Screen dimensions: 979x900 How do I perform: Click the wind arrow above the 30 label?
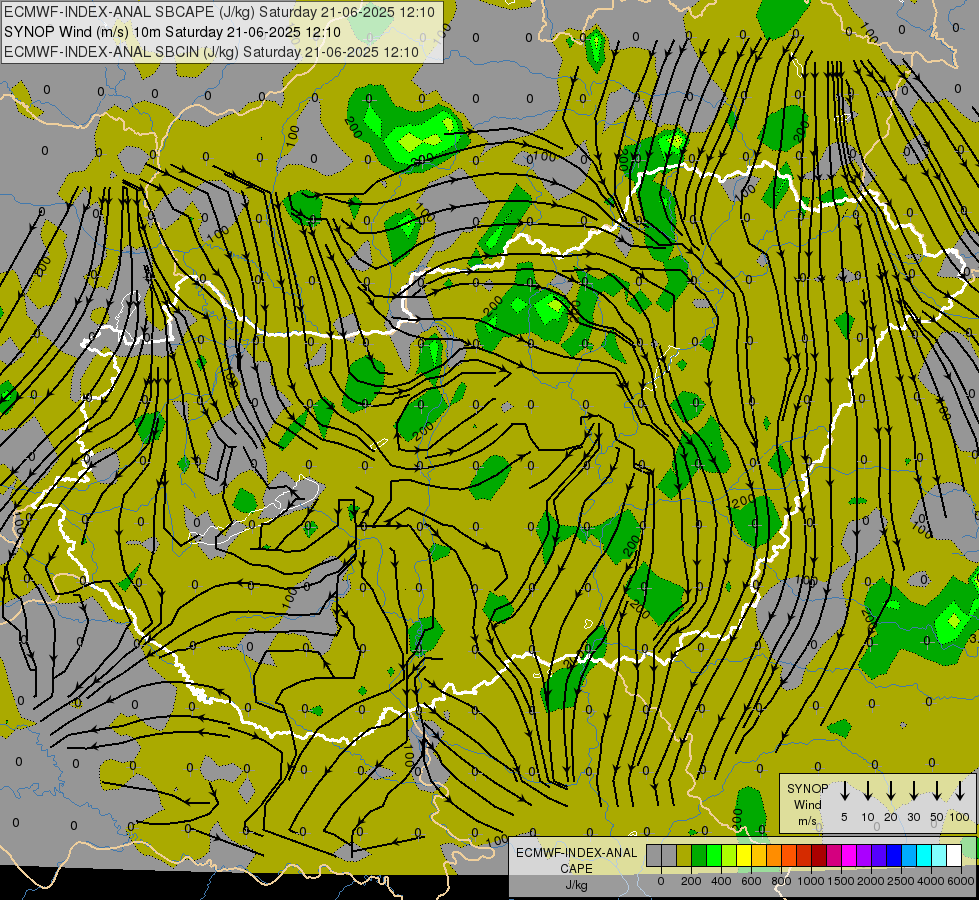tap(914, 791)
